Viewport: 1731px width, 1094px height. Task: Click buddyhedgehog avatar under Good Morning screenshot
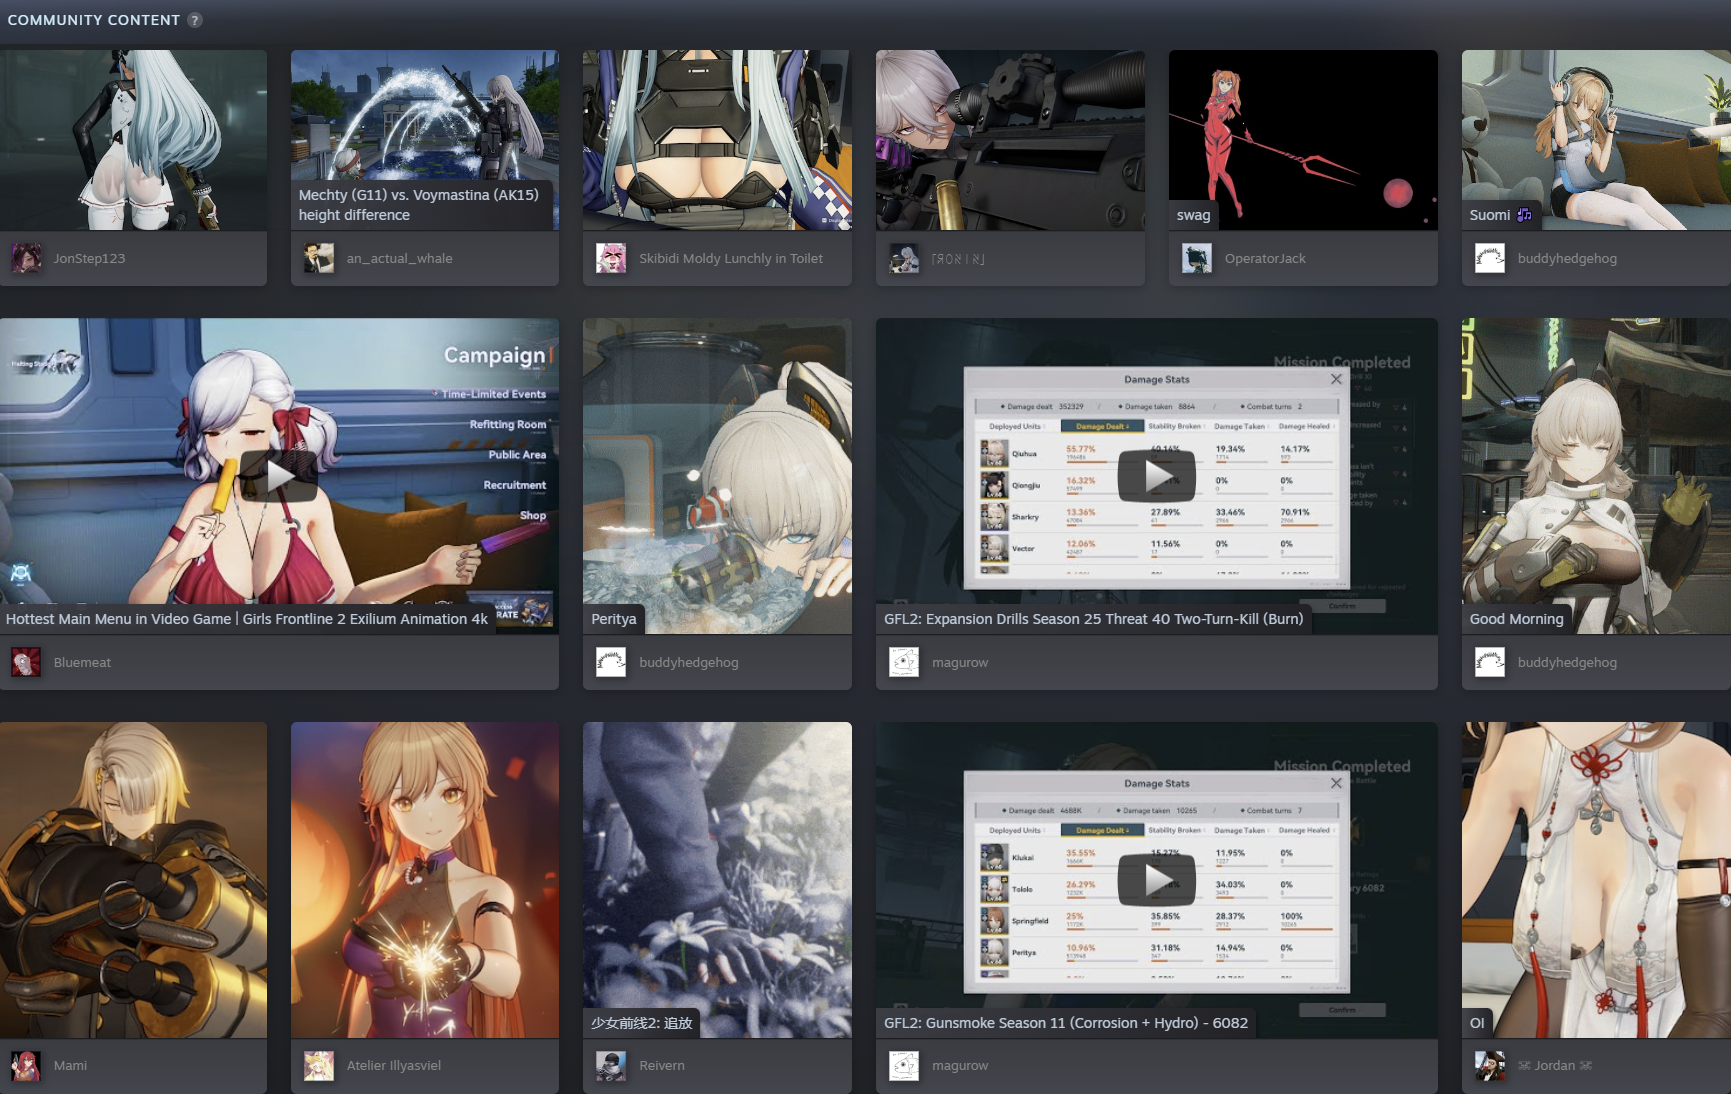[1490, 662]
